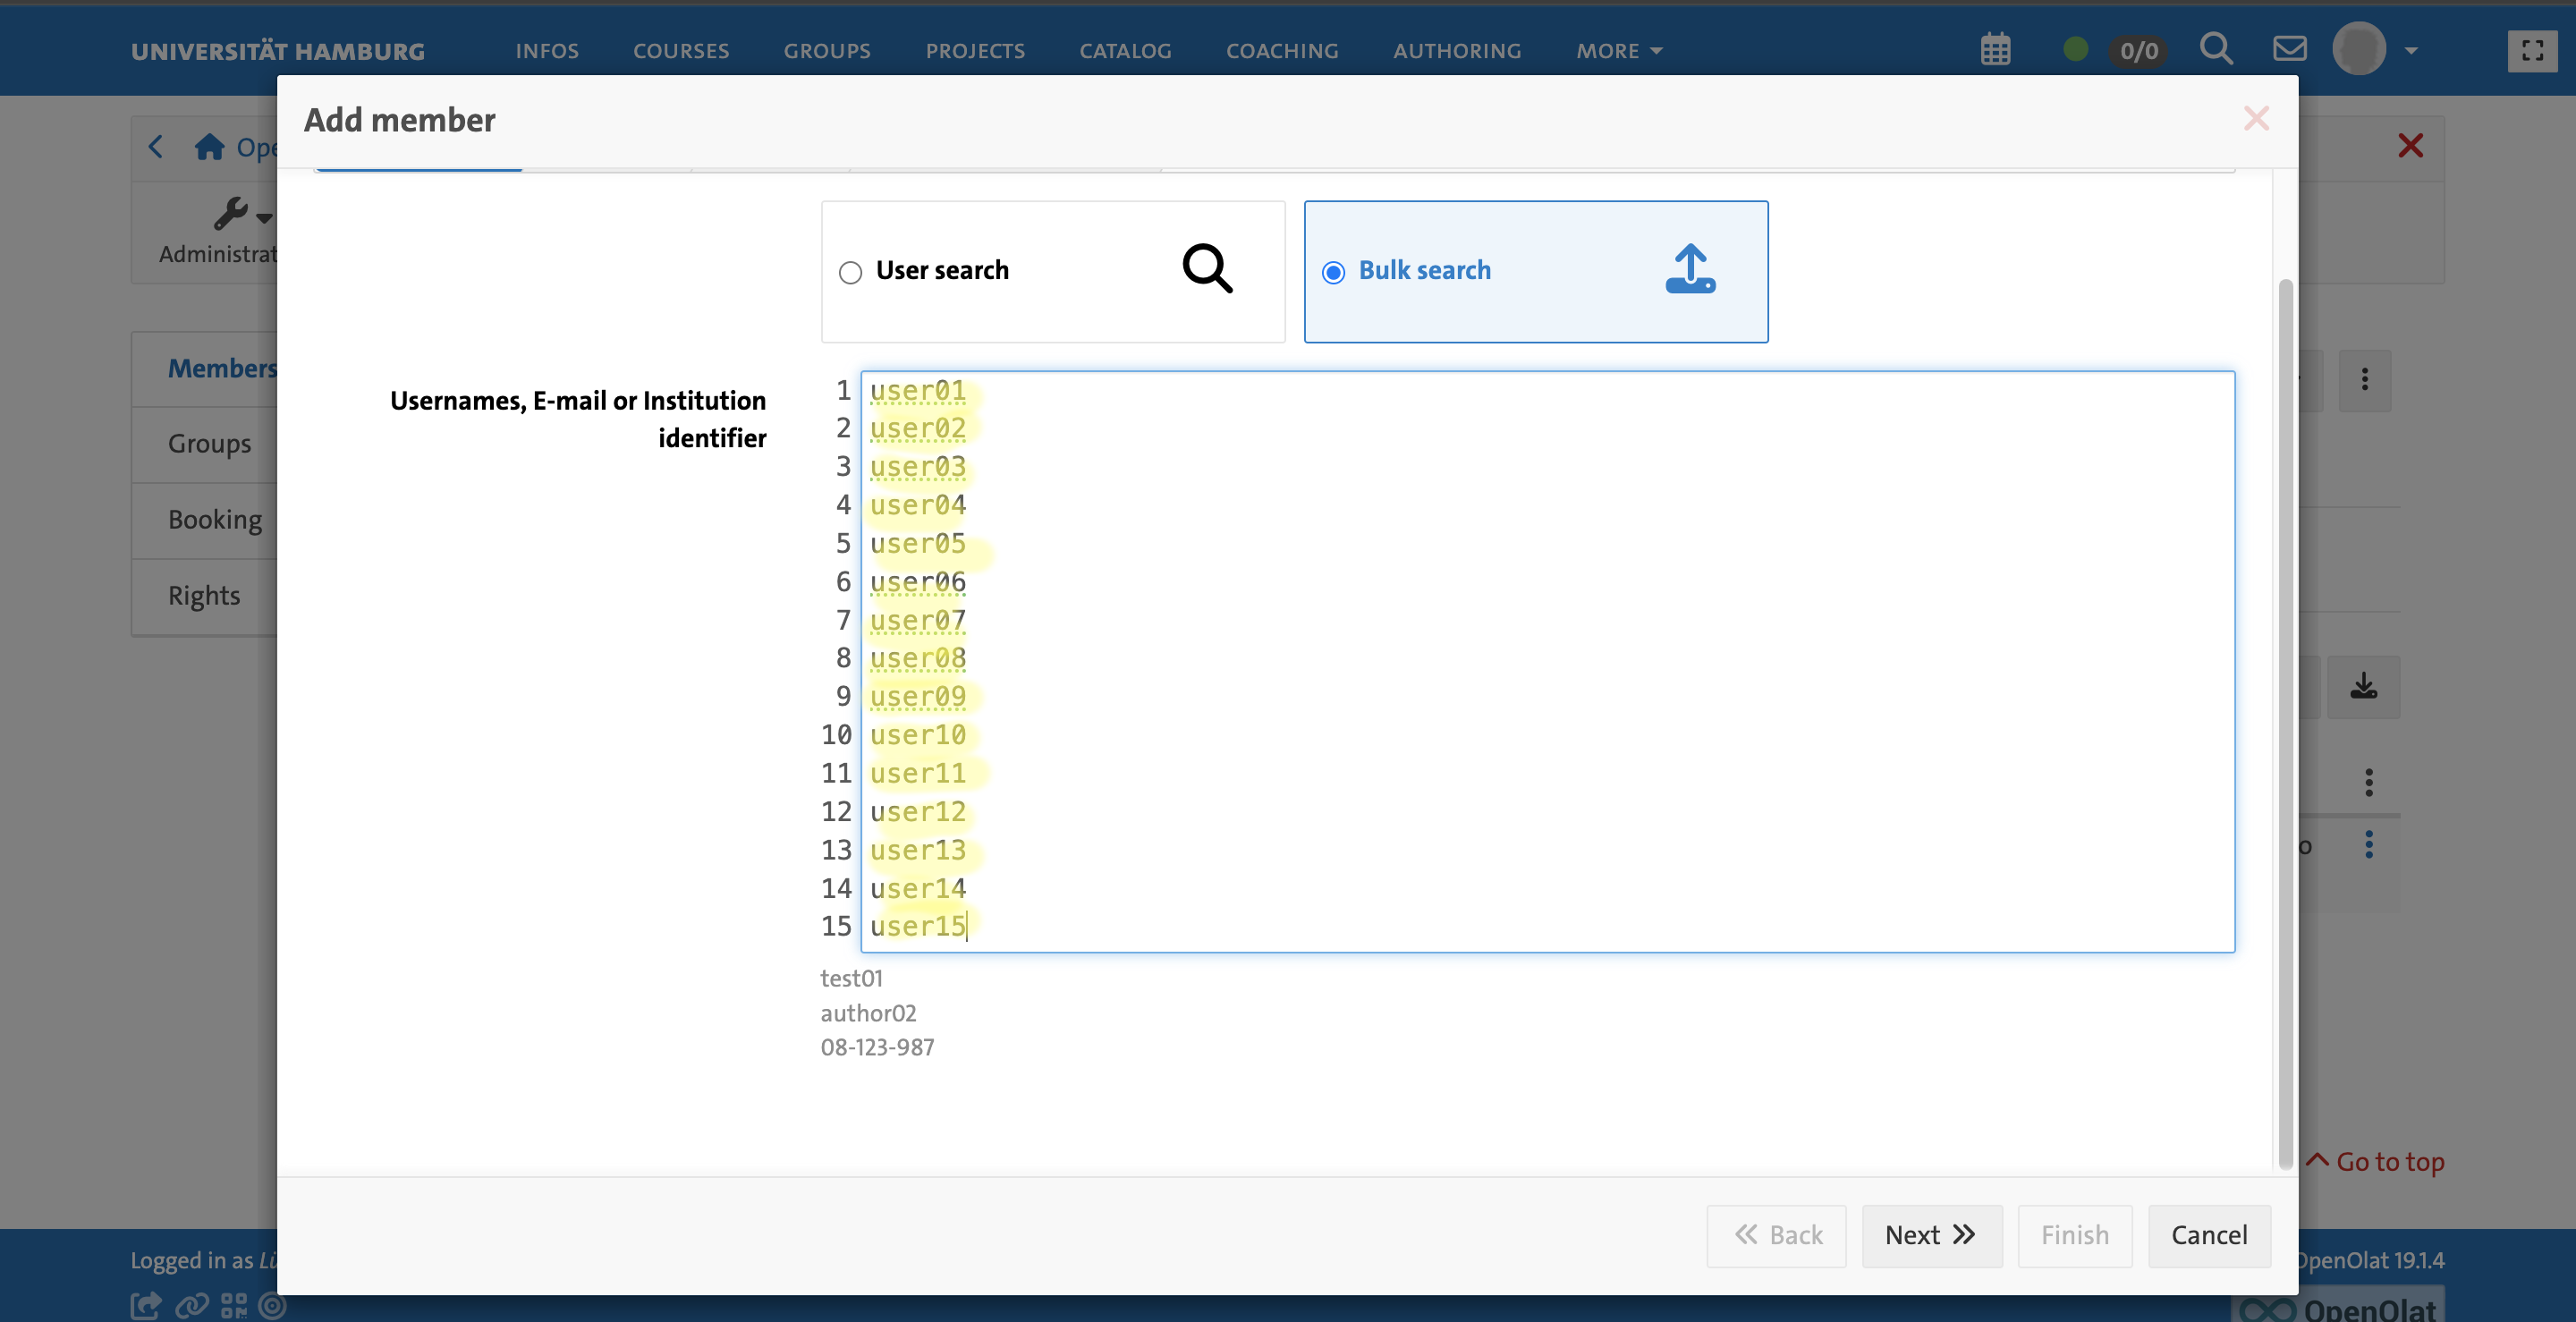
Task: Open the mail envelope icon
Action: (x=2289, y=48)
